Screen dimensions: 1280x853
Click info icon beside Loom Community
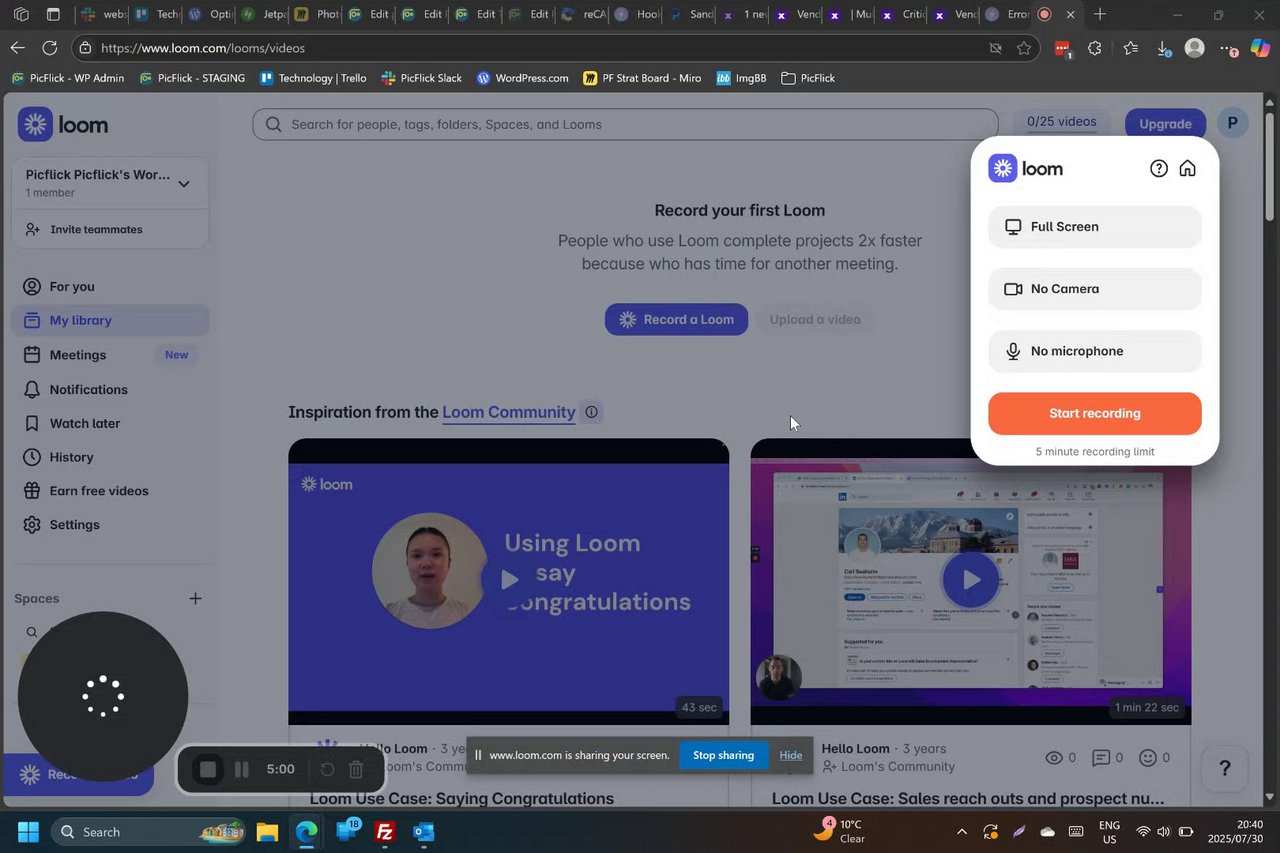point(592,412)
